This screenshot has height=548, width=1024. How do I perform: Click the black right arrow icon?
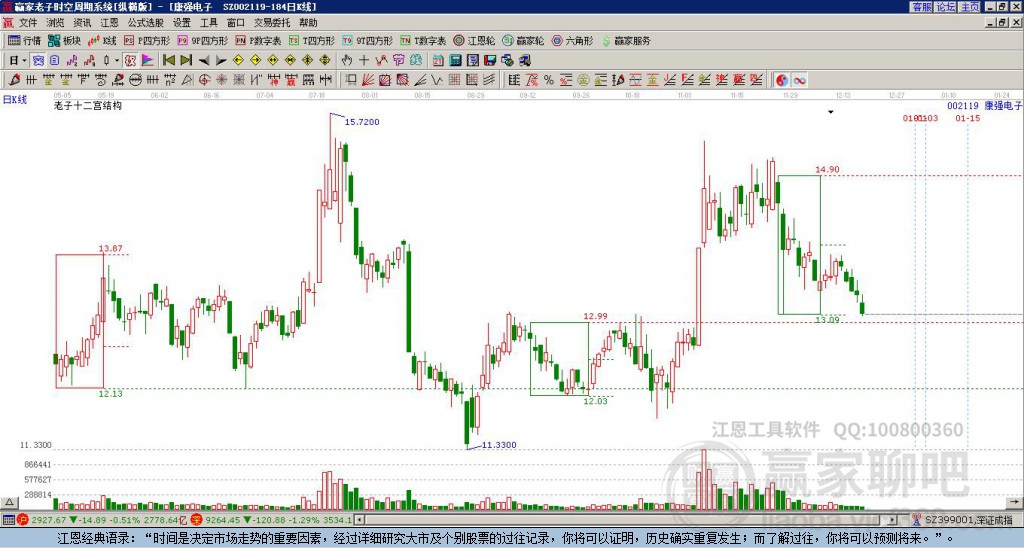[221, 61]
